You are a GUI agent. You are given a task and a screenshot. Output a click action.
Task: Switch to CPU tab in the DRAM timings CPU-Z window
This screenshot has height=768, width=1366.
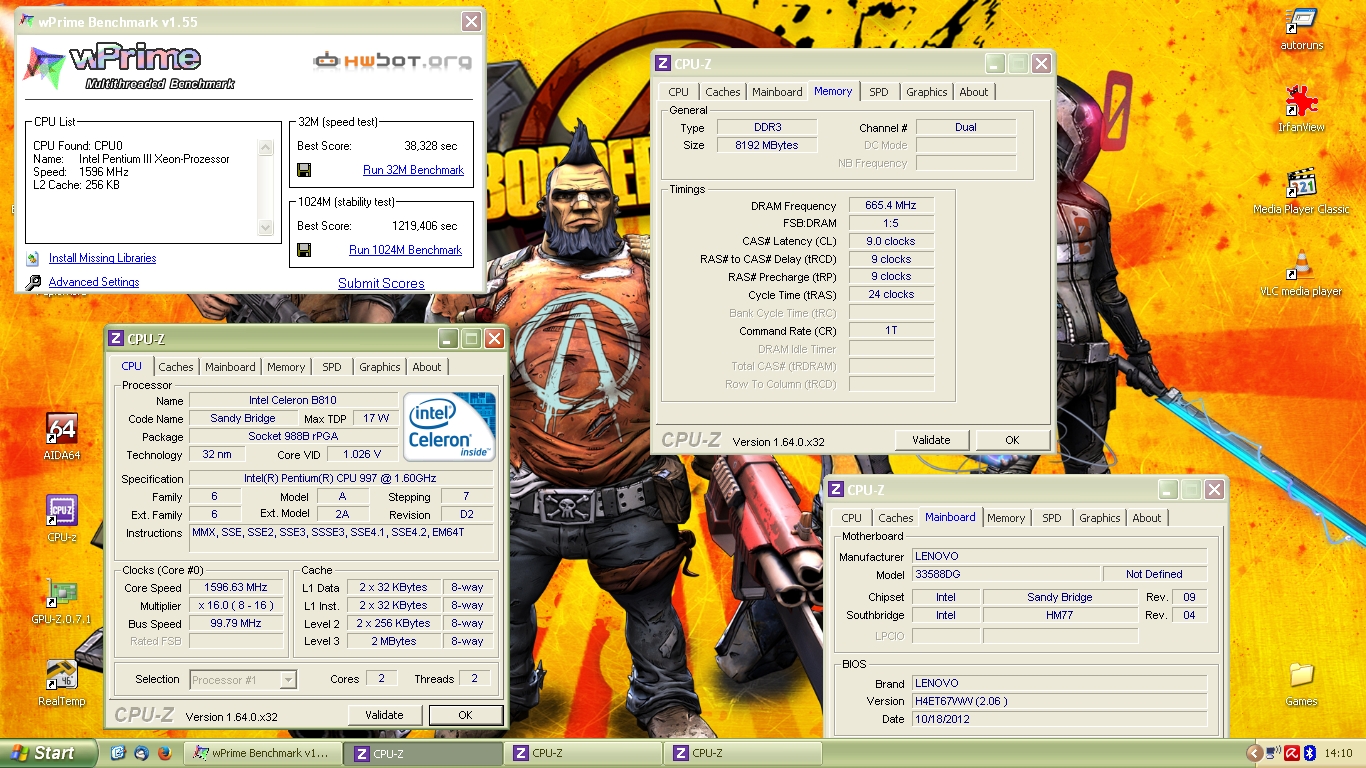679,92
